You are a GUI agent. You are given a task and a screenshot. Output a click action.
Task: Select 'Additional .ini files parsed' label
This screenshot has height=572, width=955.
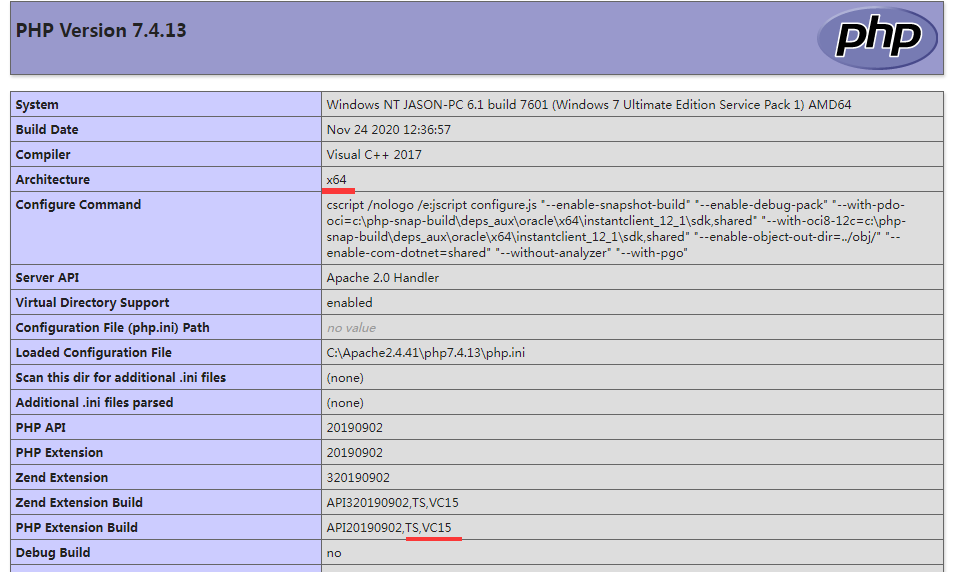[94, 403]
